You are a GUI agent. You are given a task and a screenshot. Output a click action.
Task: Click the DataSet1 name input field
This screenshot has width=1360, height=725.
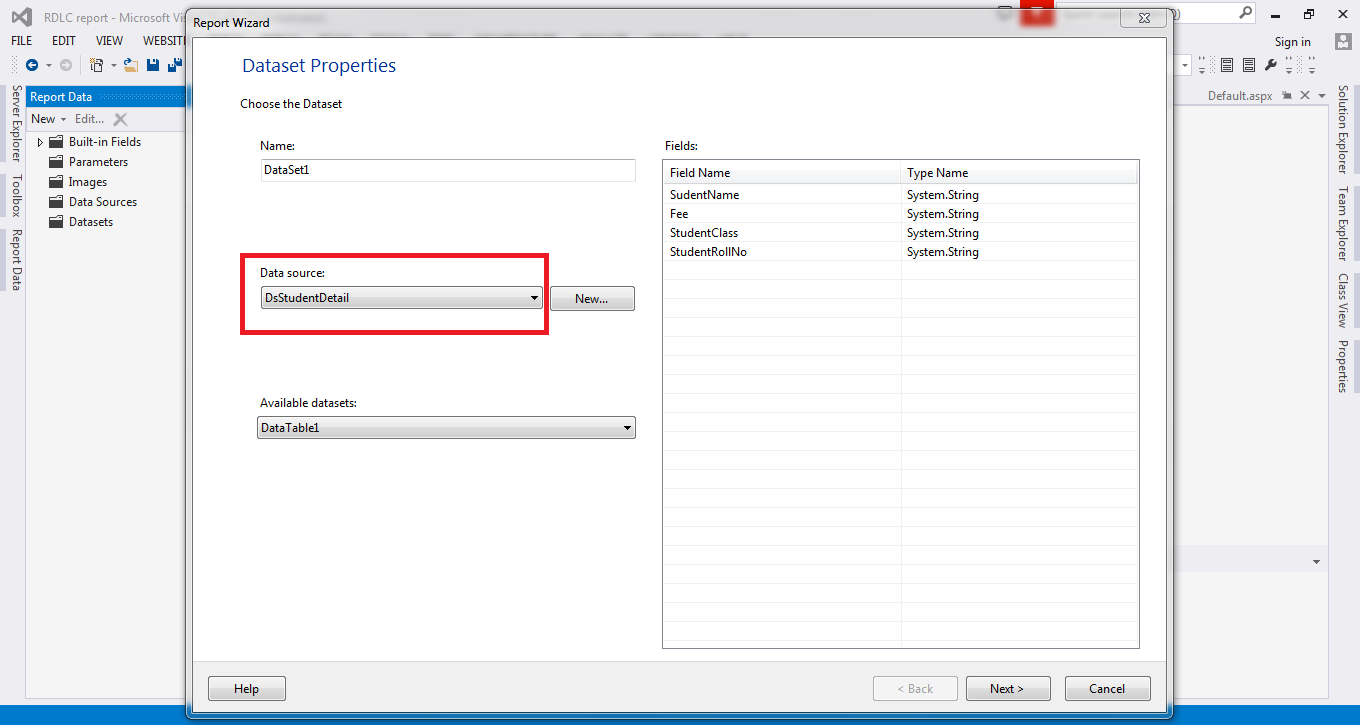click(447, 170)
